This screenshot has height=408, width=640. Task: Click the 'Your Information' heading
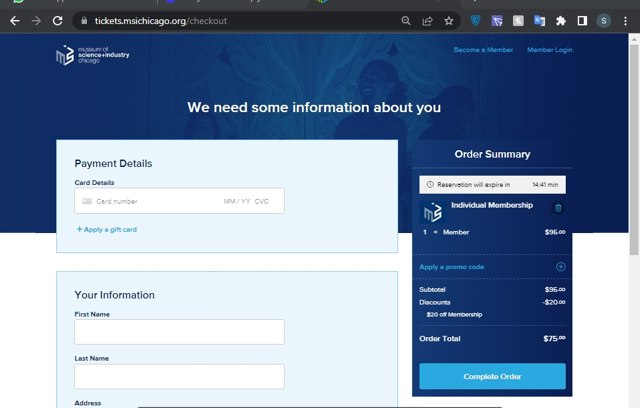coord(115,295)
